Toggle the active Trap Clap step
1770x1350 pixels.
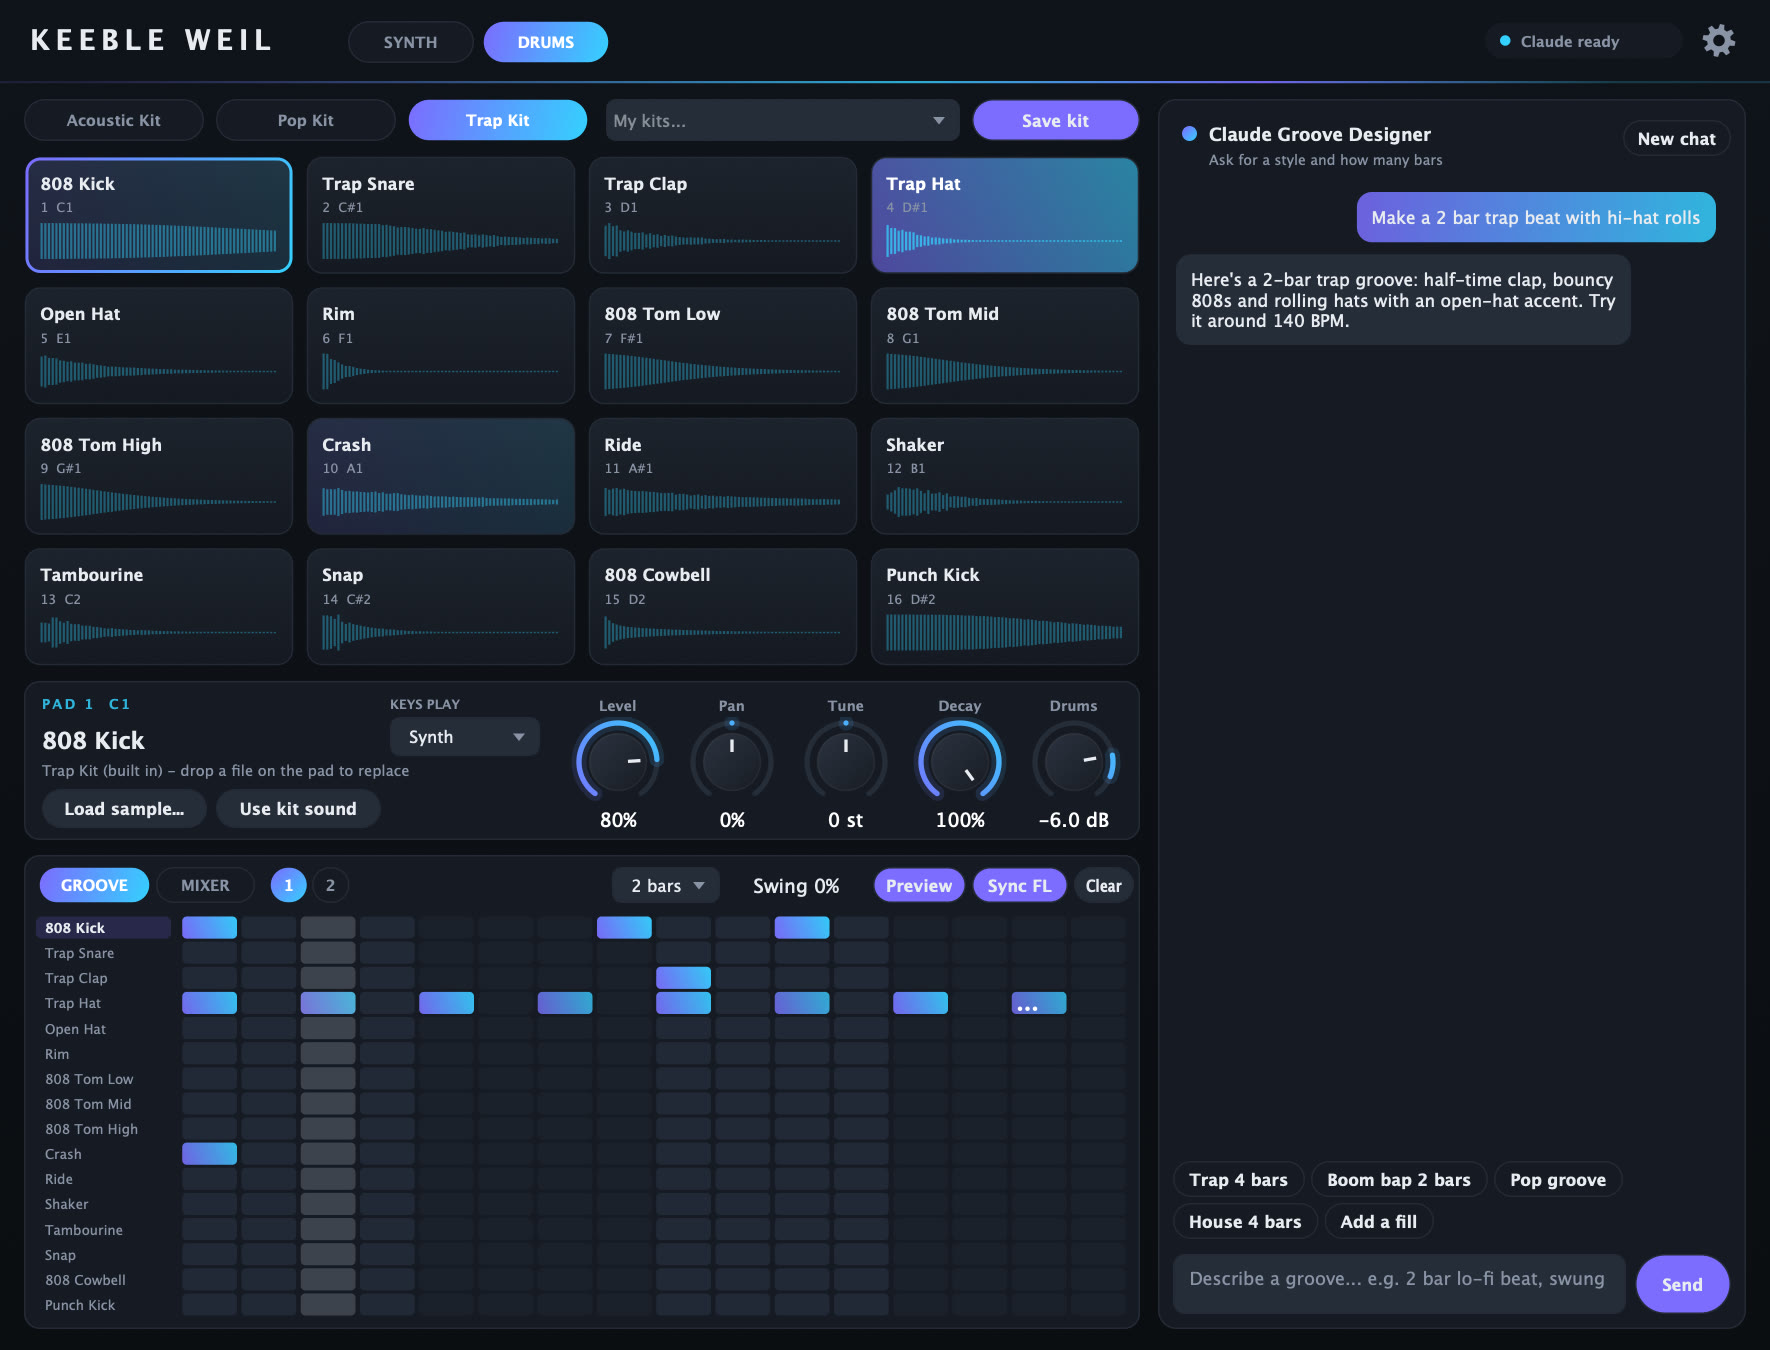683,977
